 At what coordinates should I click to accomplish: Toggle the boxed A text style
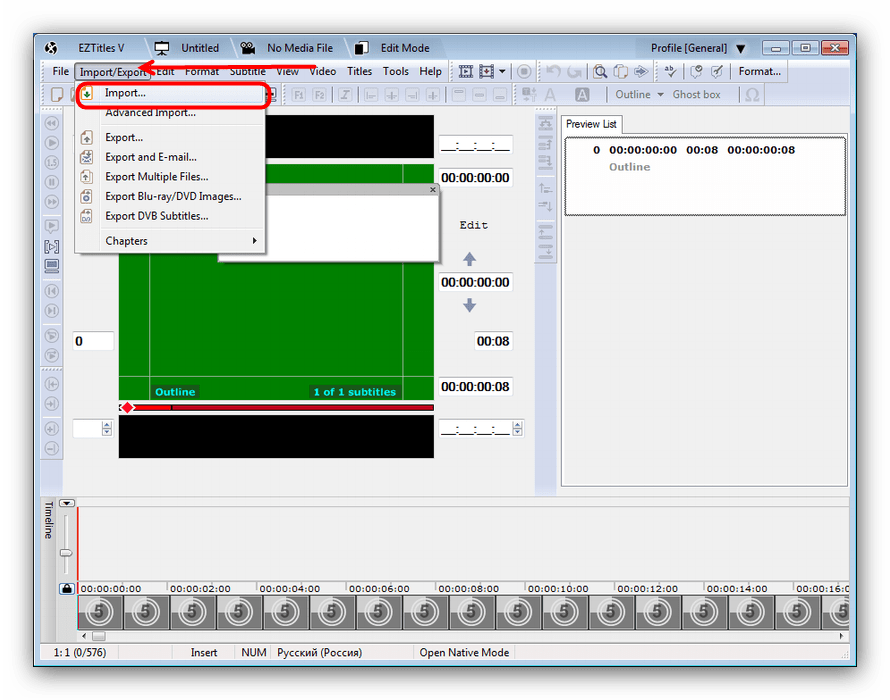tap(583, 95)
